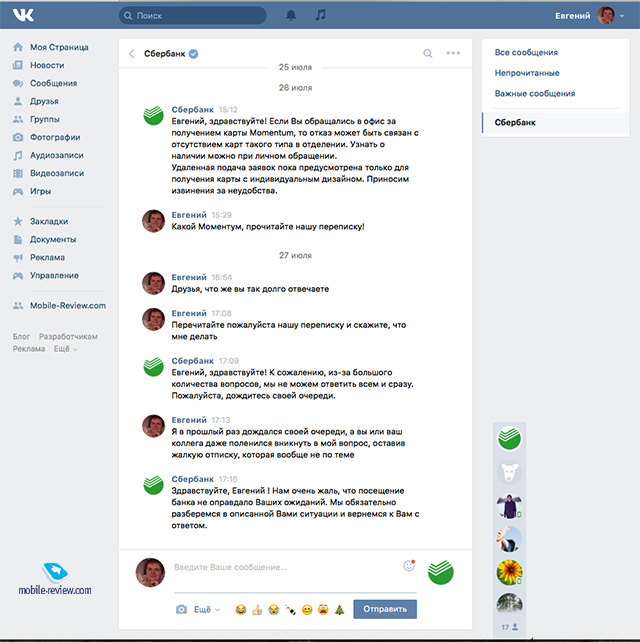Open the sunflower avatar chat in strip
This screenshot has height=642, width=640.
[x=509, y=572]
